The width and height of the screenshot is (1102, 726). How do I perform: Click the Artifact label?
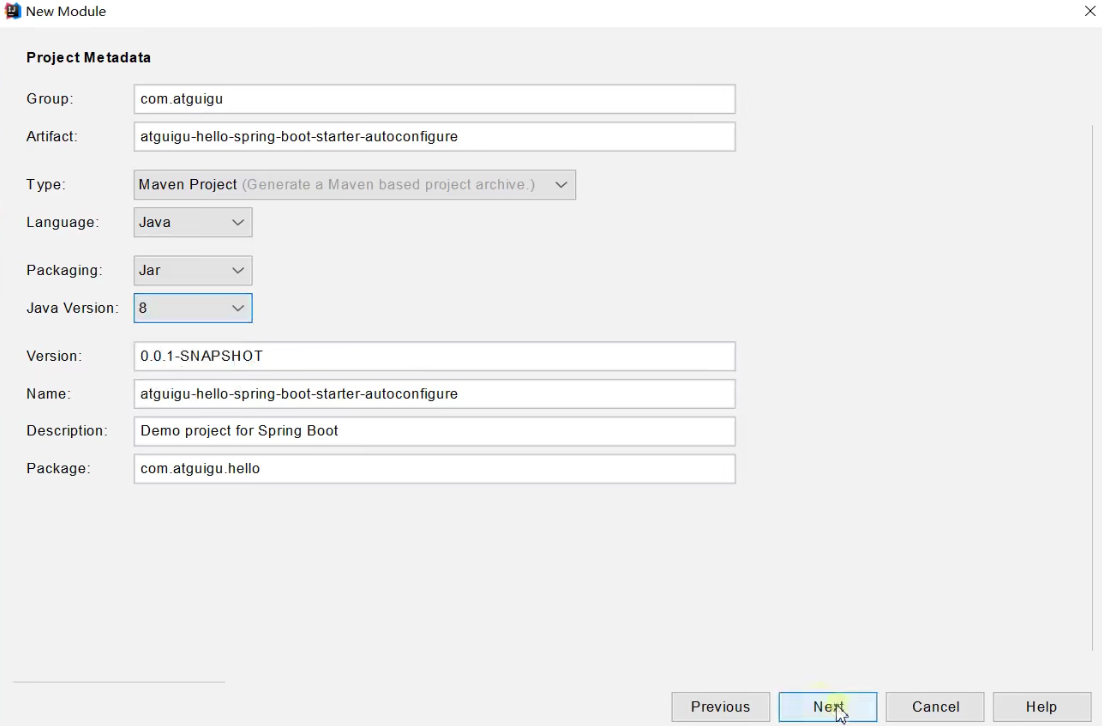click(x=52, y=136)
